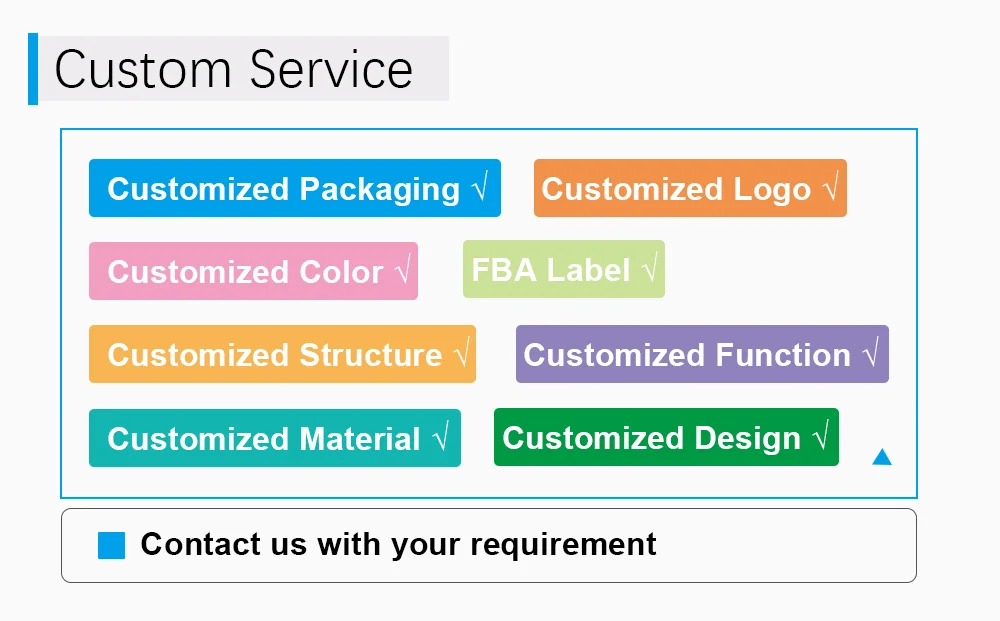1000x621 pixels.
Task: Click the checkmark on Customized Packaging
Action: pyautogui.click(x=480, y=188)
